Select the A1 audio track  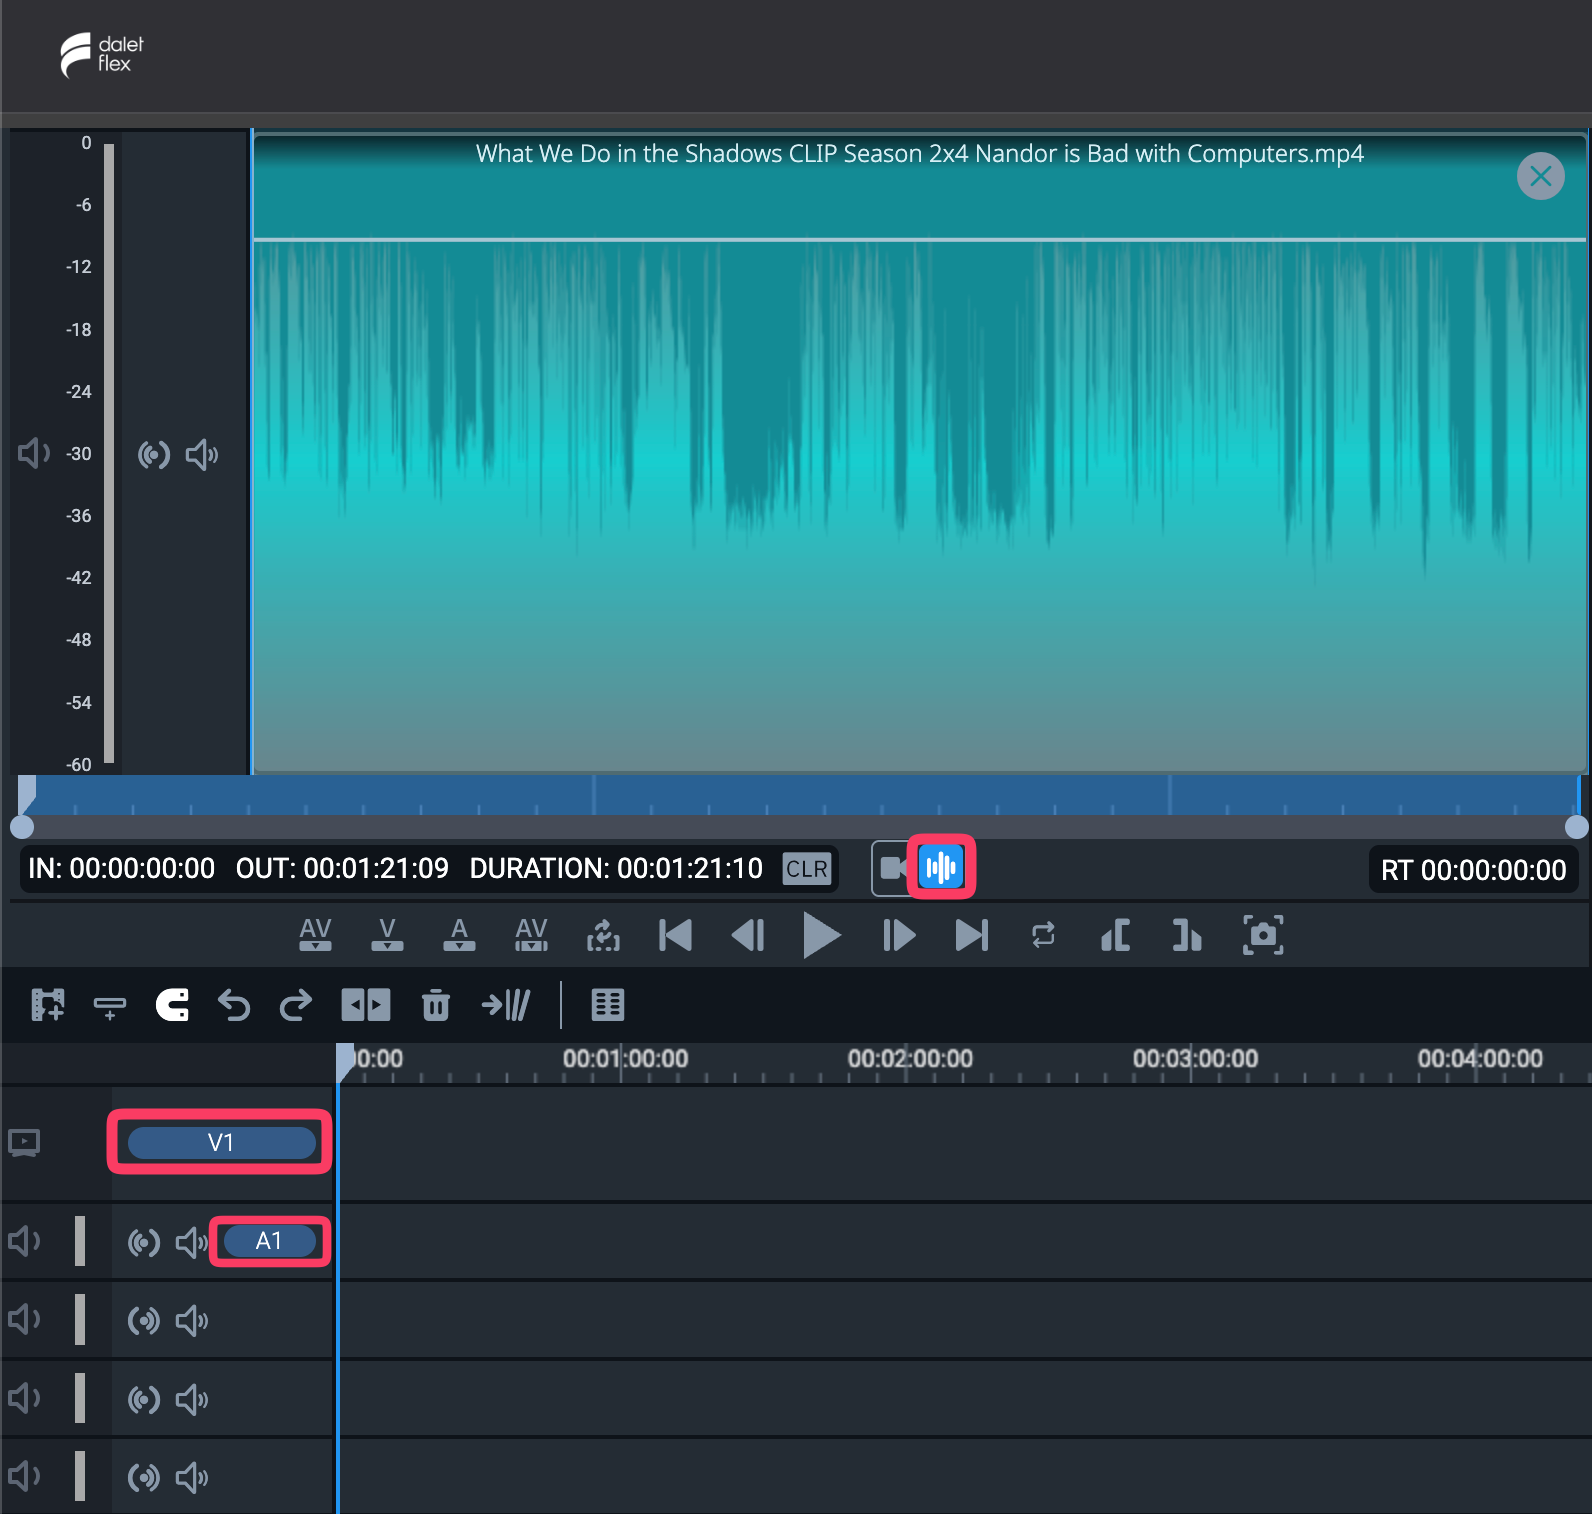[x=270, y=1241]
